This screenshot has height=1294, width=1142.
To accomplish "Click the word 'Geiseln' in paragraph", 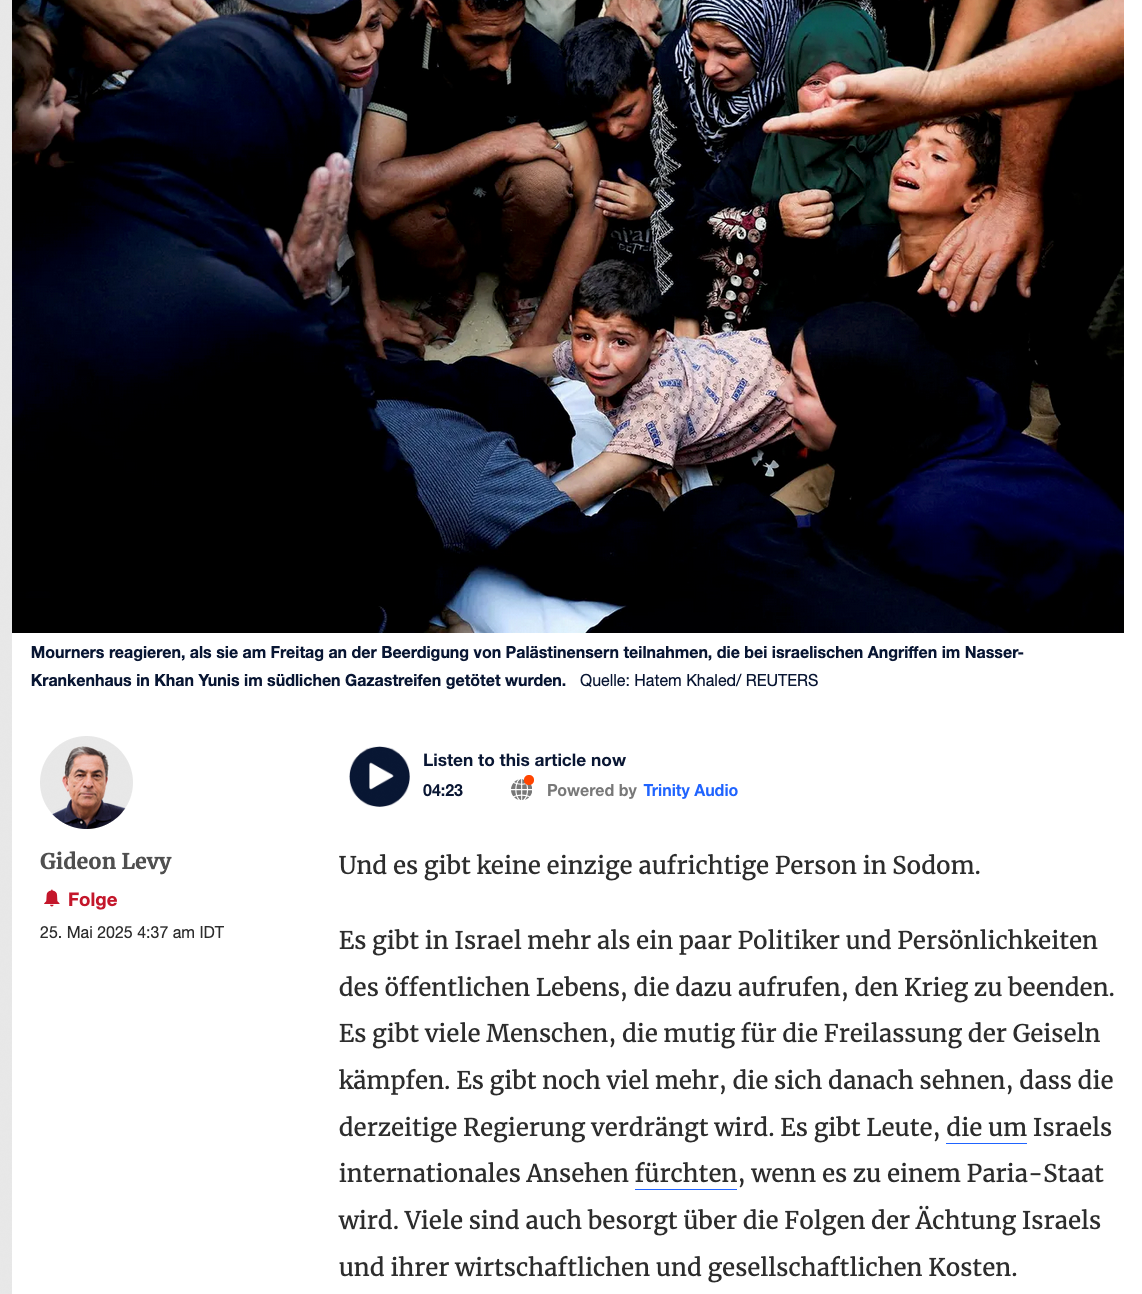I will 1056,1033.
